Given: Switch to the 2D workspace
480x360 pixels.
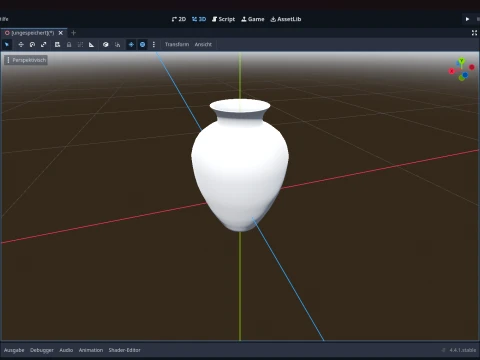Looking at the screenshot, I should click(179, 19).
